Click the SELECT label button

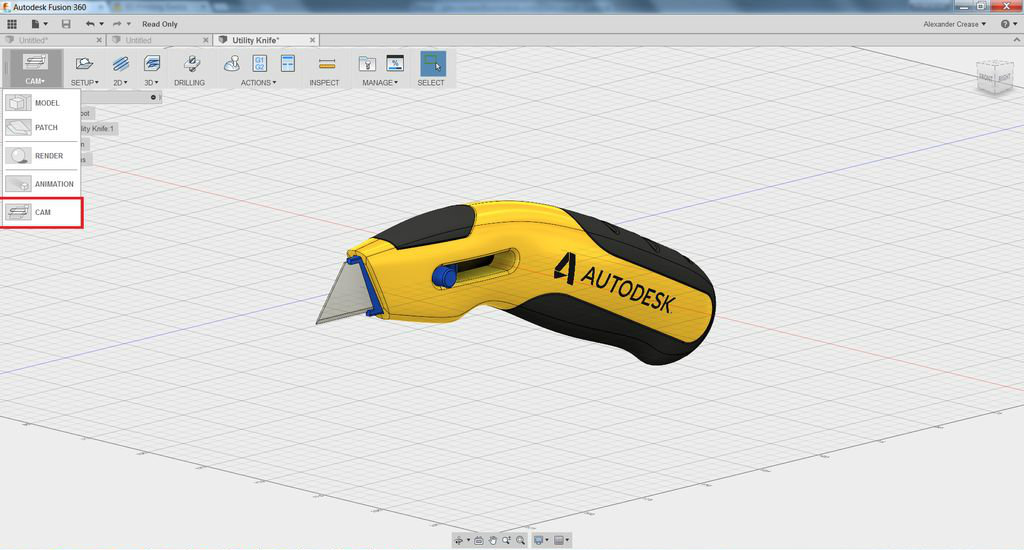click(431, 83)
